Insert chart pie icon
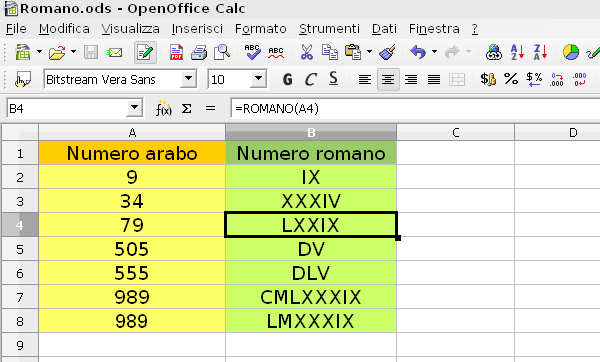Screen dimensions: 600x362 coord(571,52)
